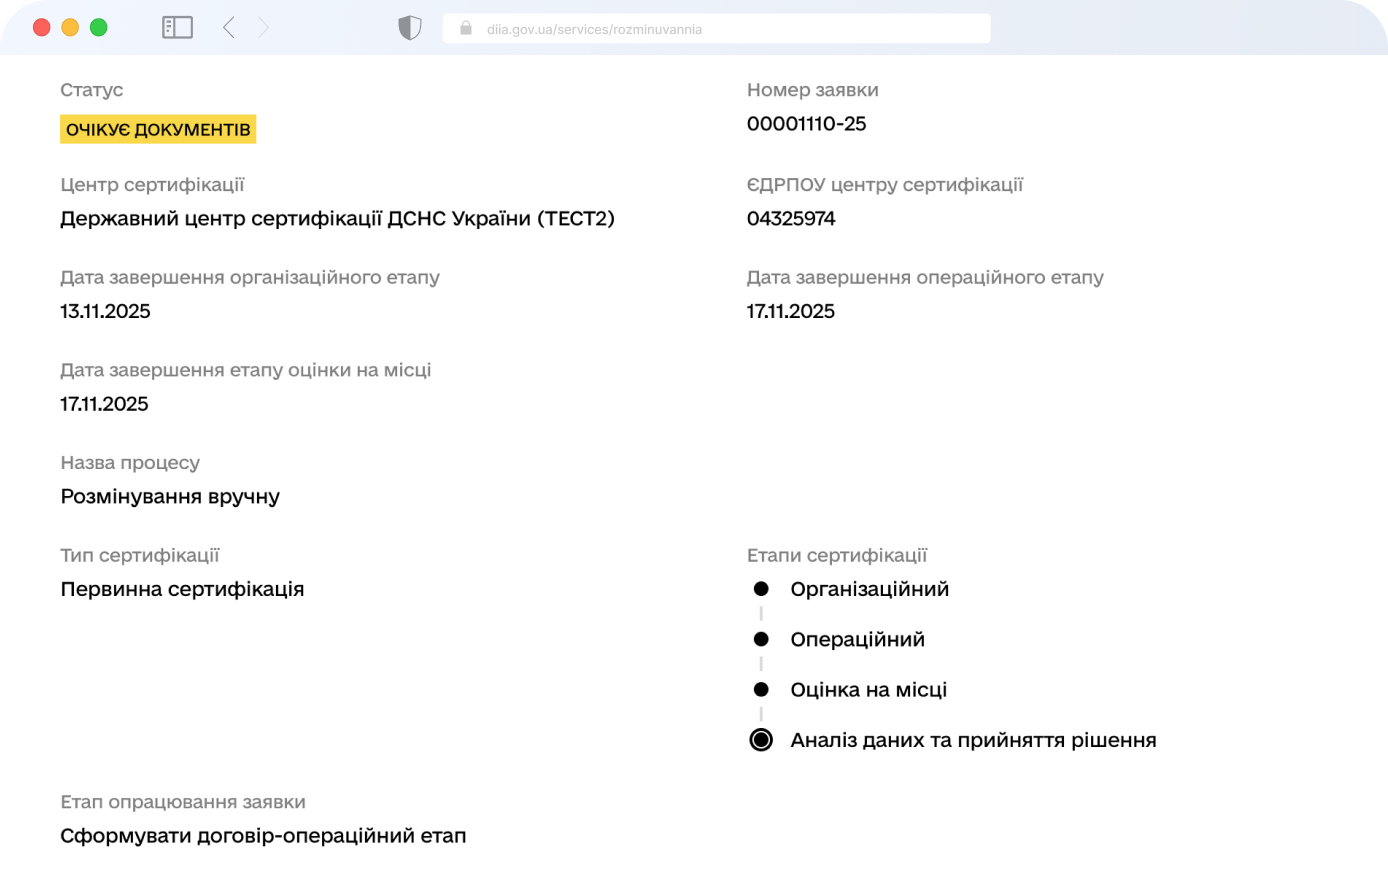This screenshot has height=887, width=1388.
Task: Toggle the sidebar panel icon
Action: point(177,28)
